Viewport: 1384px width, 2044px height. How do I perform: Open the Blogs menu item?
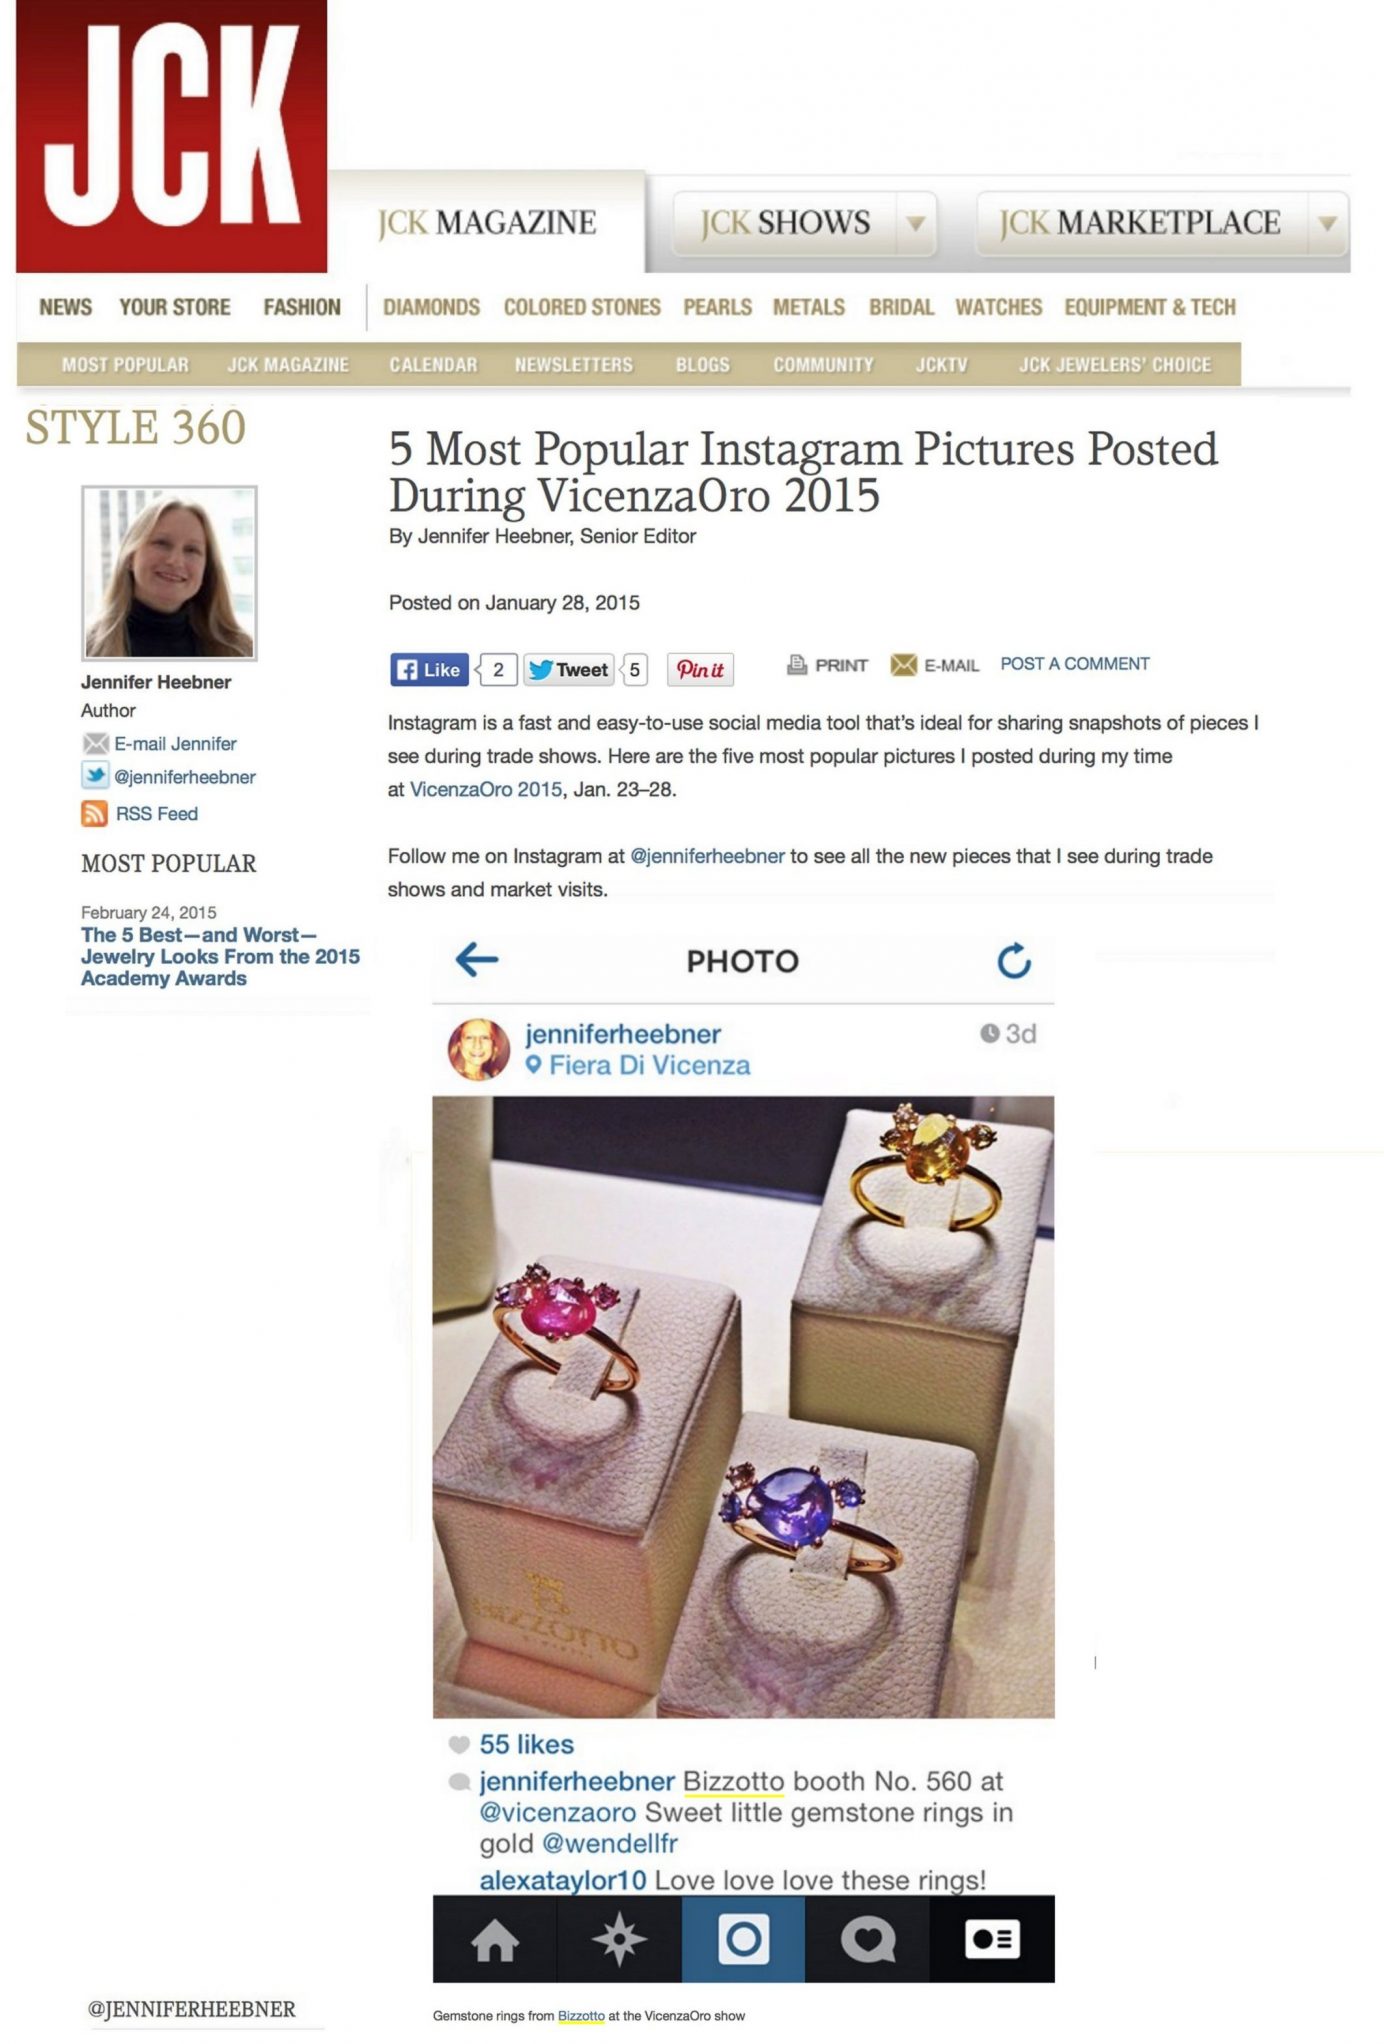[702, 365]
